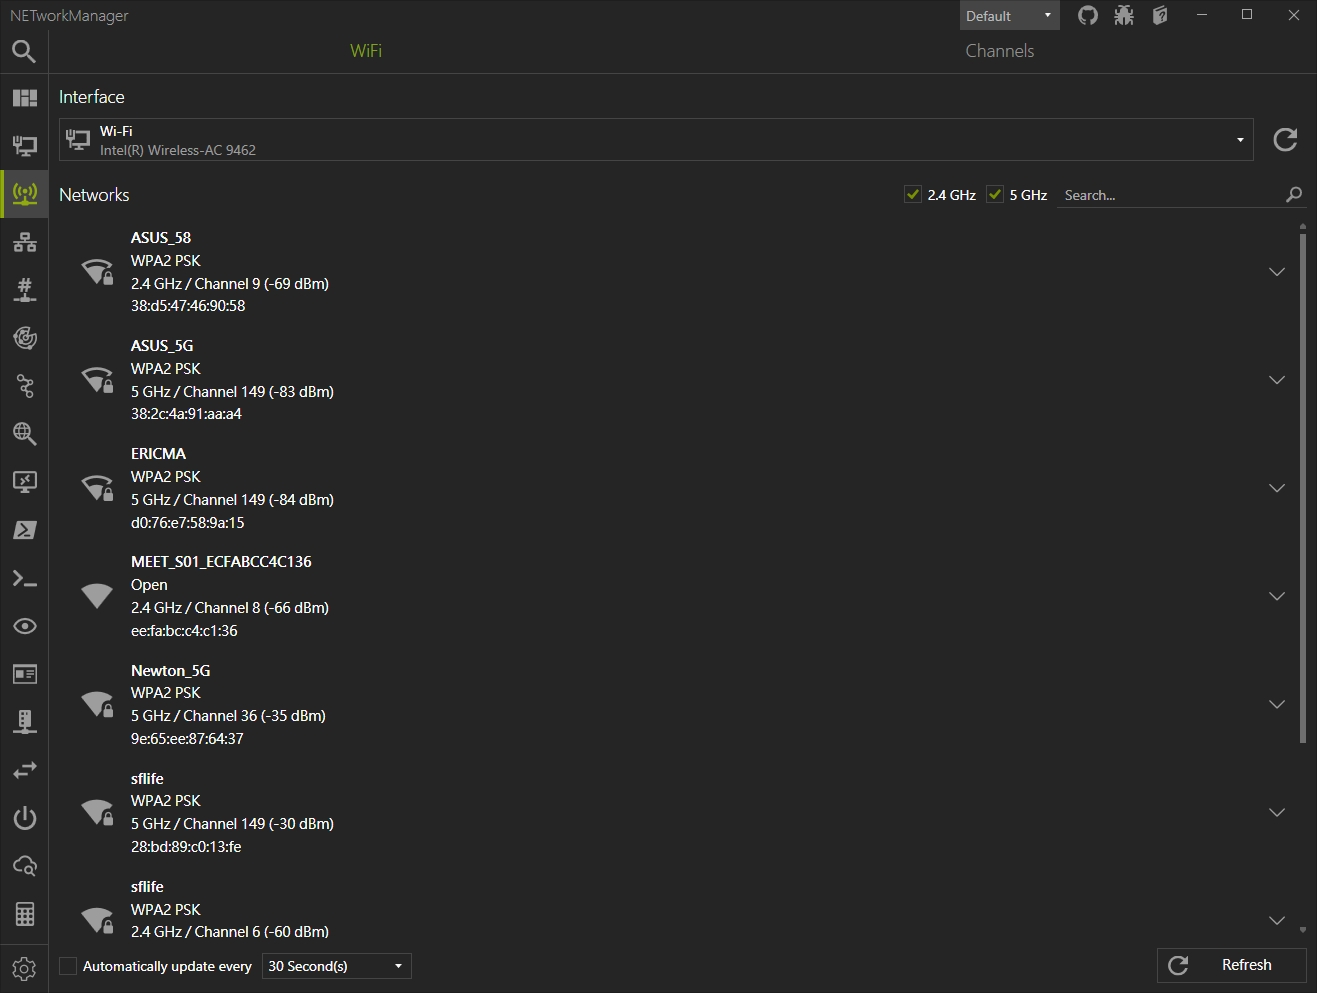The width and height of the screenshot is (1317, 993).
Task: Open the Port Scanner hash icon
Action: point(24,290)
